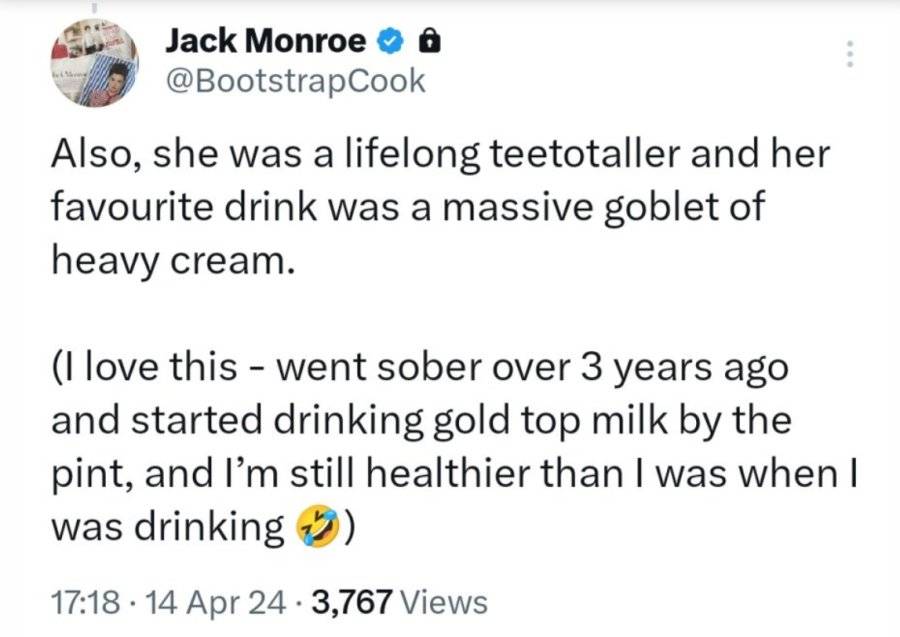Visit the @BootstrapCook handle

[296, 81]
